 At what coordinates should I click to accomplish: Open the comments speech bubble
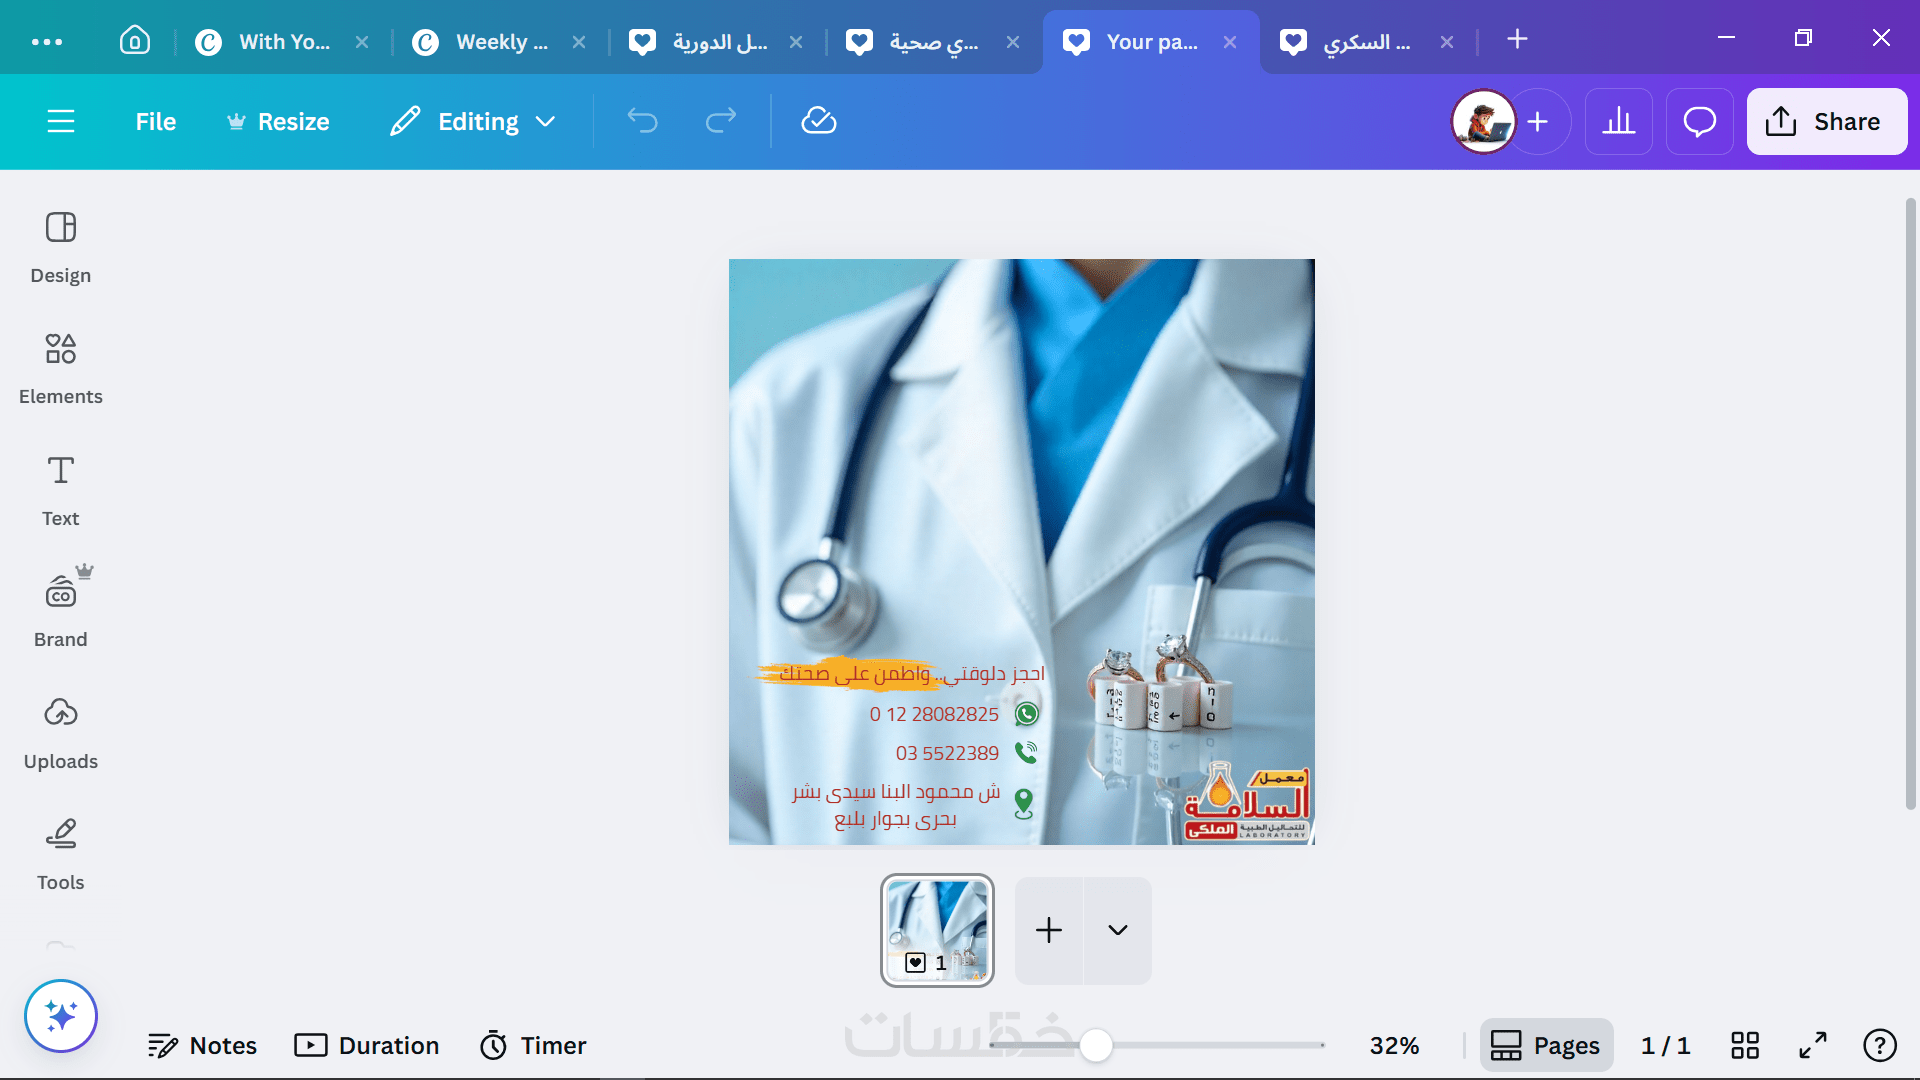1699,121
